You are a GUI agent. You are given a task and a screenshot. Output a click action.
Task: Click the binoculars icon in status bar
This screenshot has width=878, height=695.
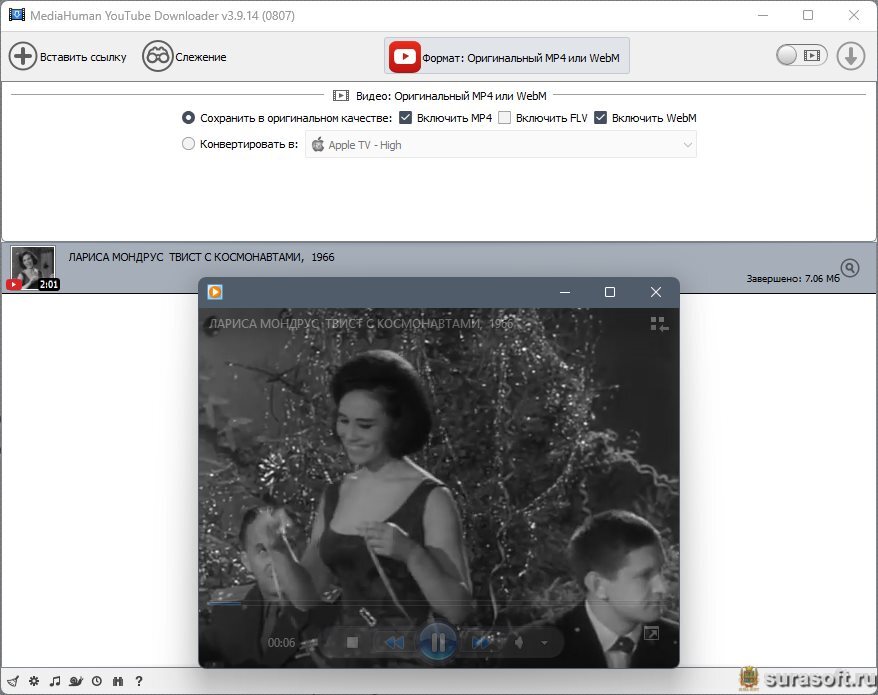tap(118, 681)
